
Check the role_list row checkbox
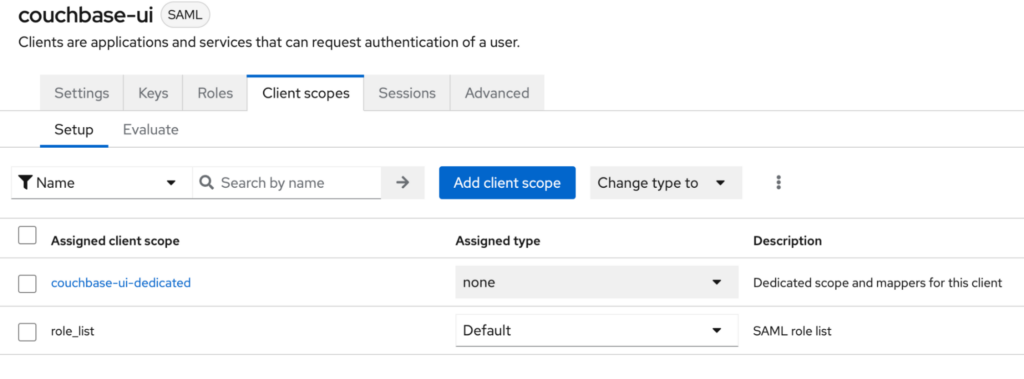[27, 332]
